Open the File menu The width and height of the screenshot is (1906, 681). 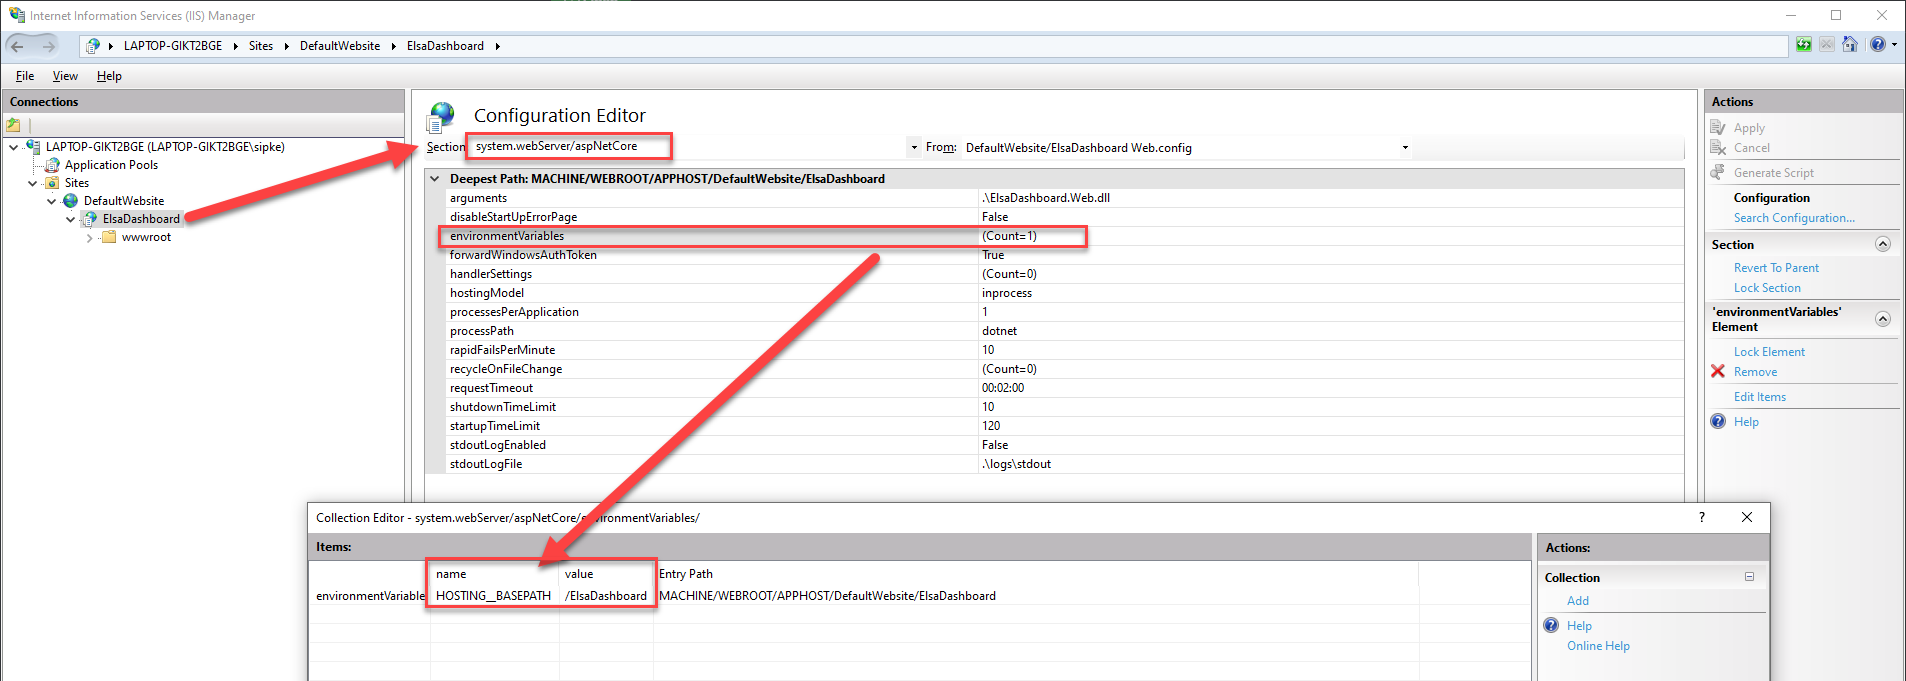click(25, 76)
